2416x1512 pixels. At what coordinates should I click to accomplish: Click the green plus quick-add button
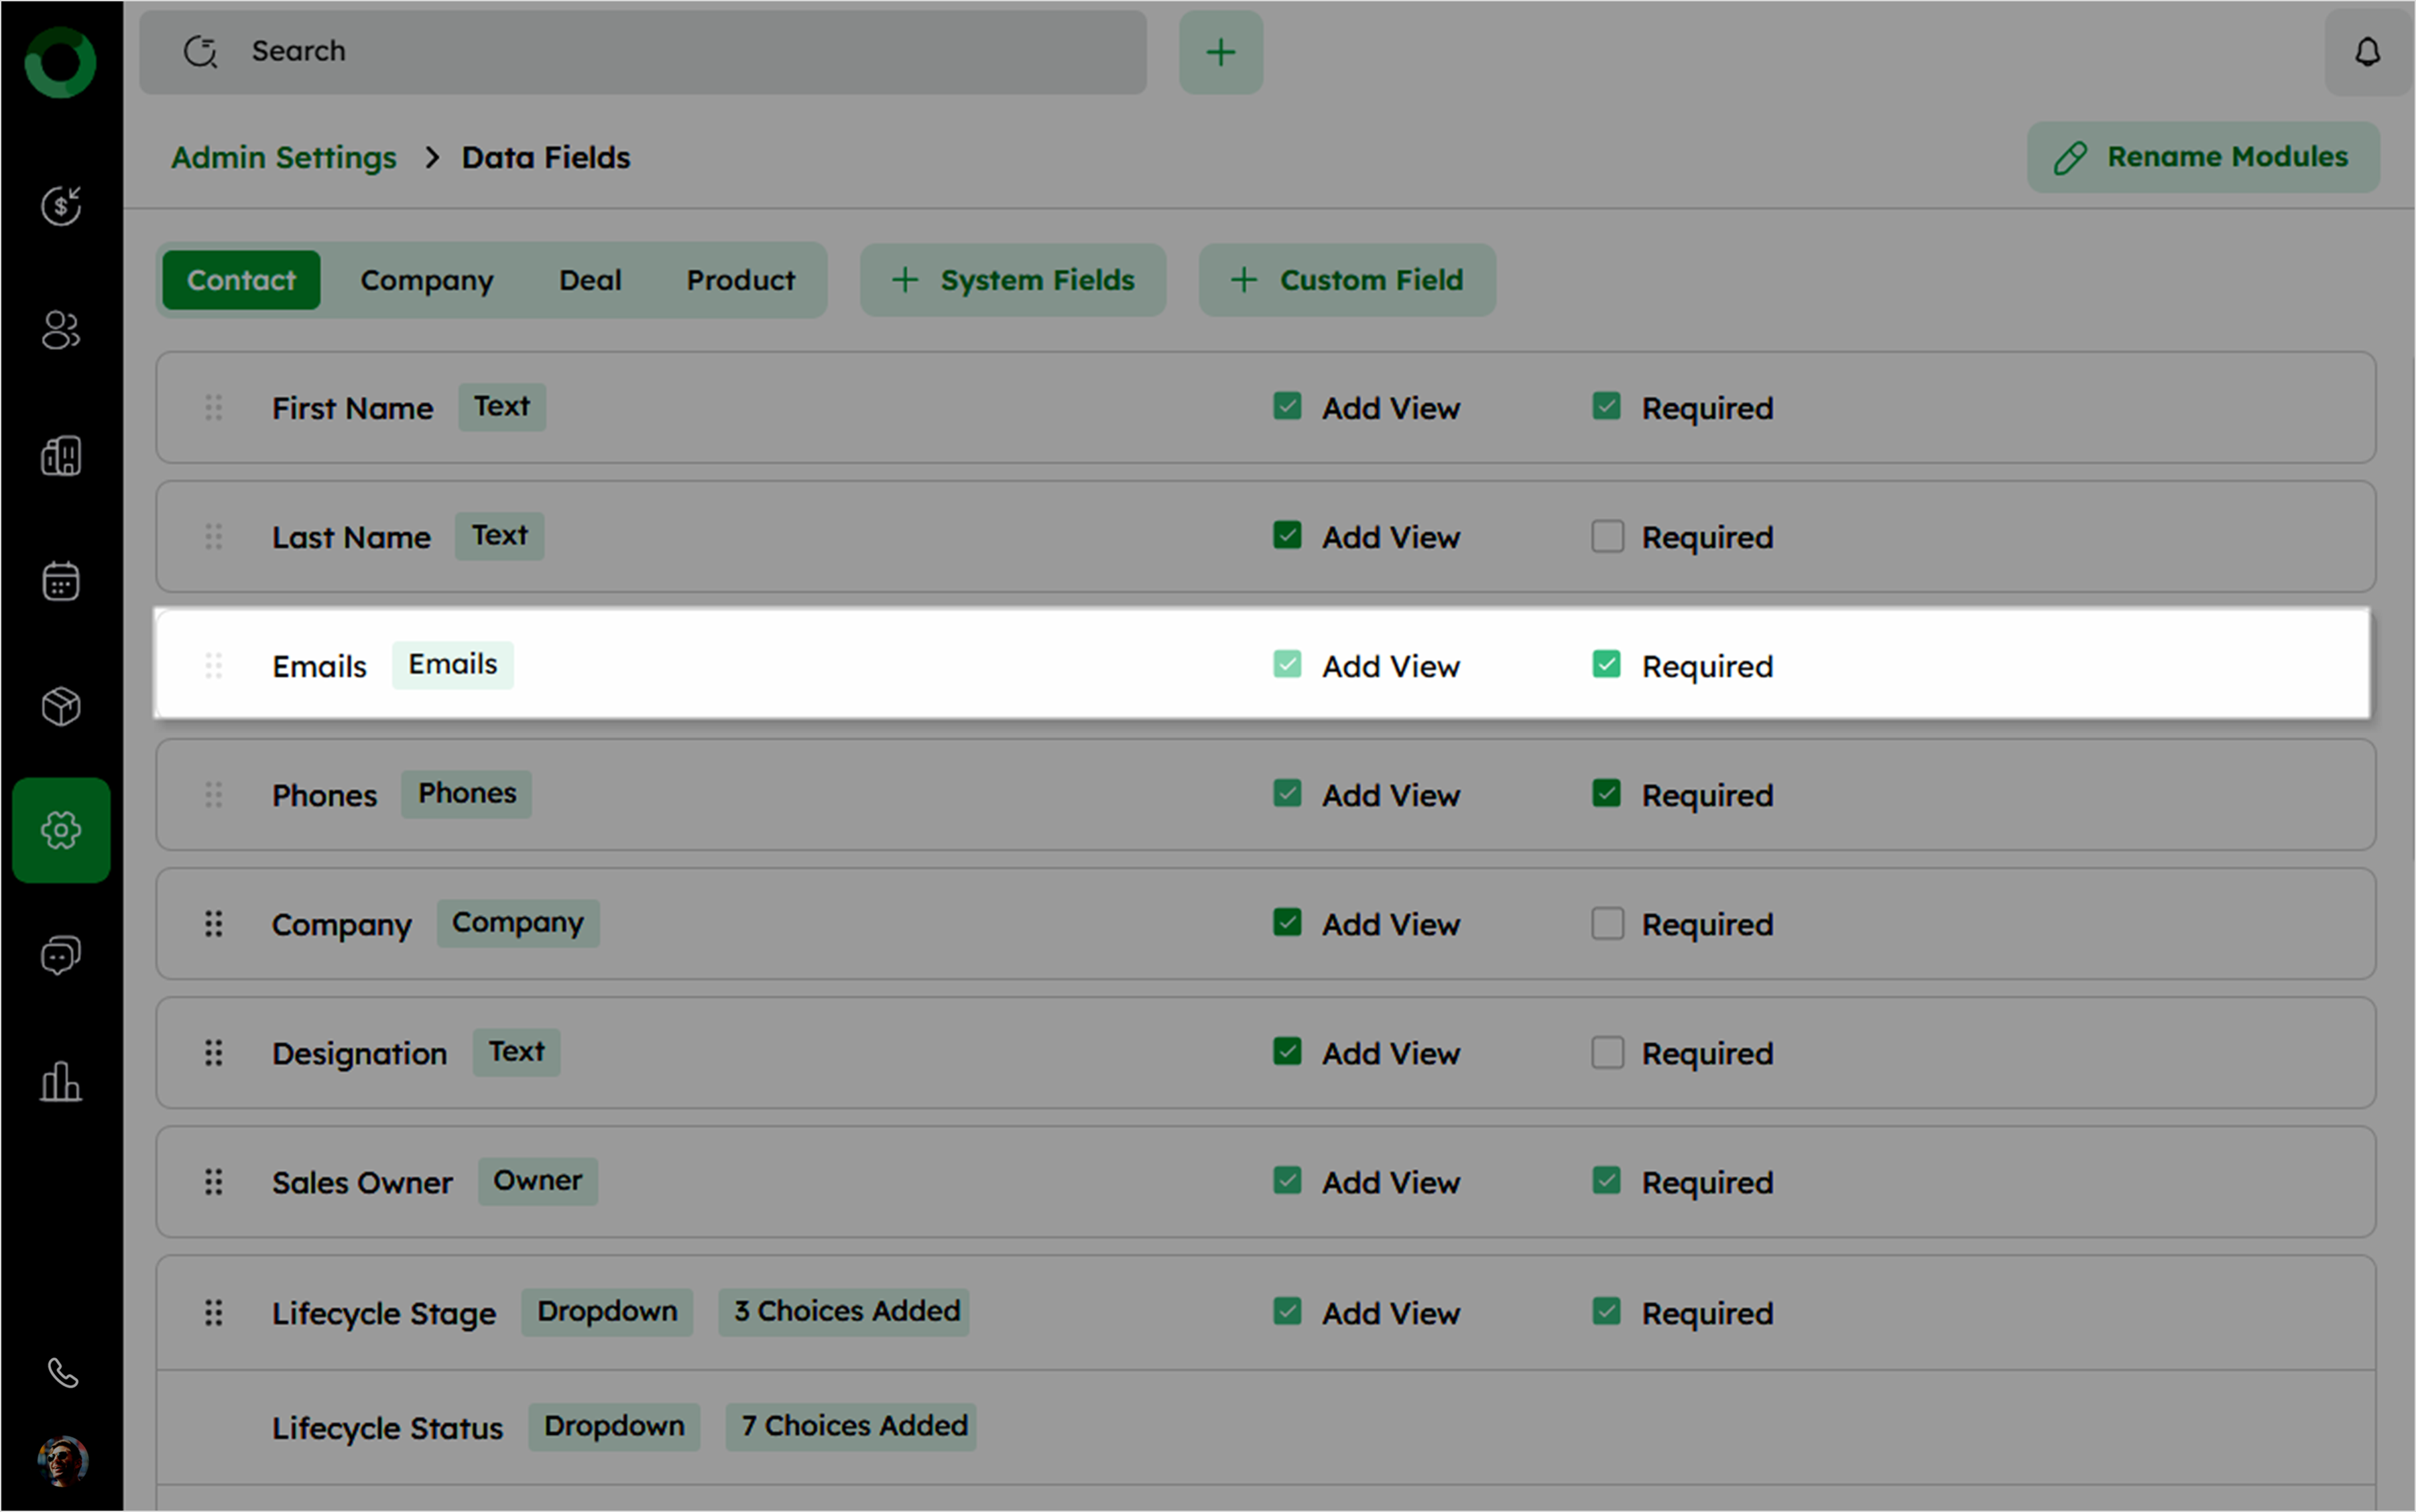[x=1220, y=52]
